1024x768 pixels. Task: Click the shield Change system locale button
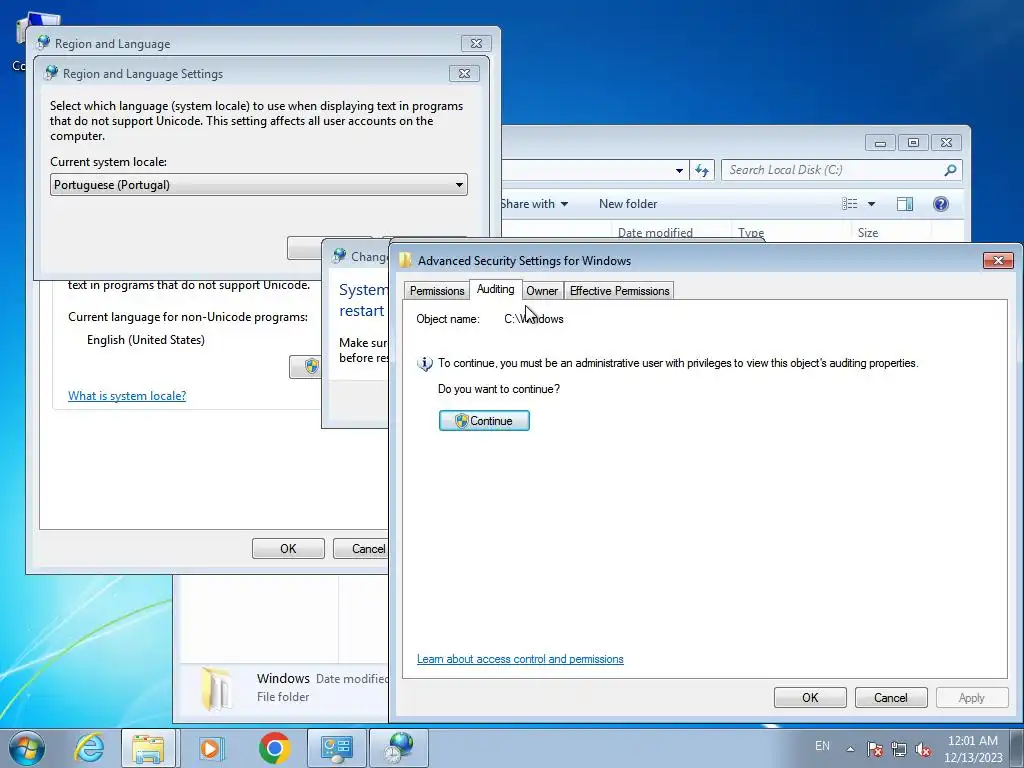click(x=306, y=366)
